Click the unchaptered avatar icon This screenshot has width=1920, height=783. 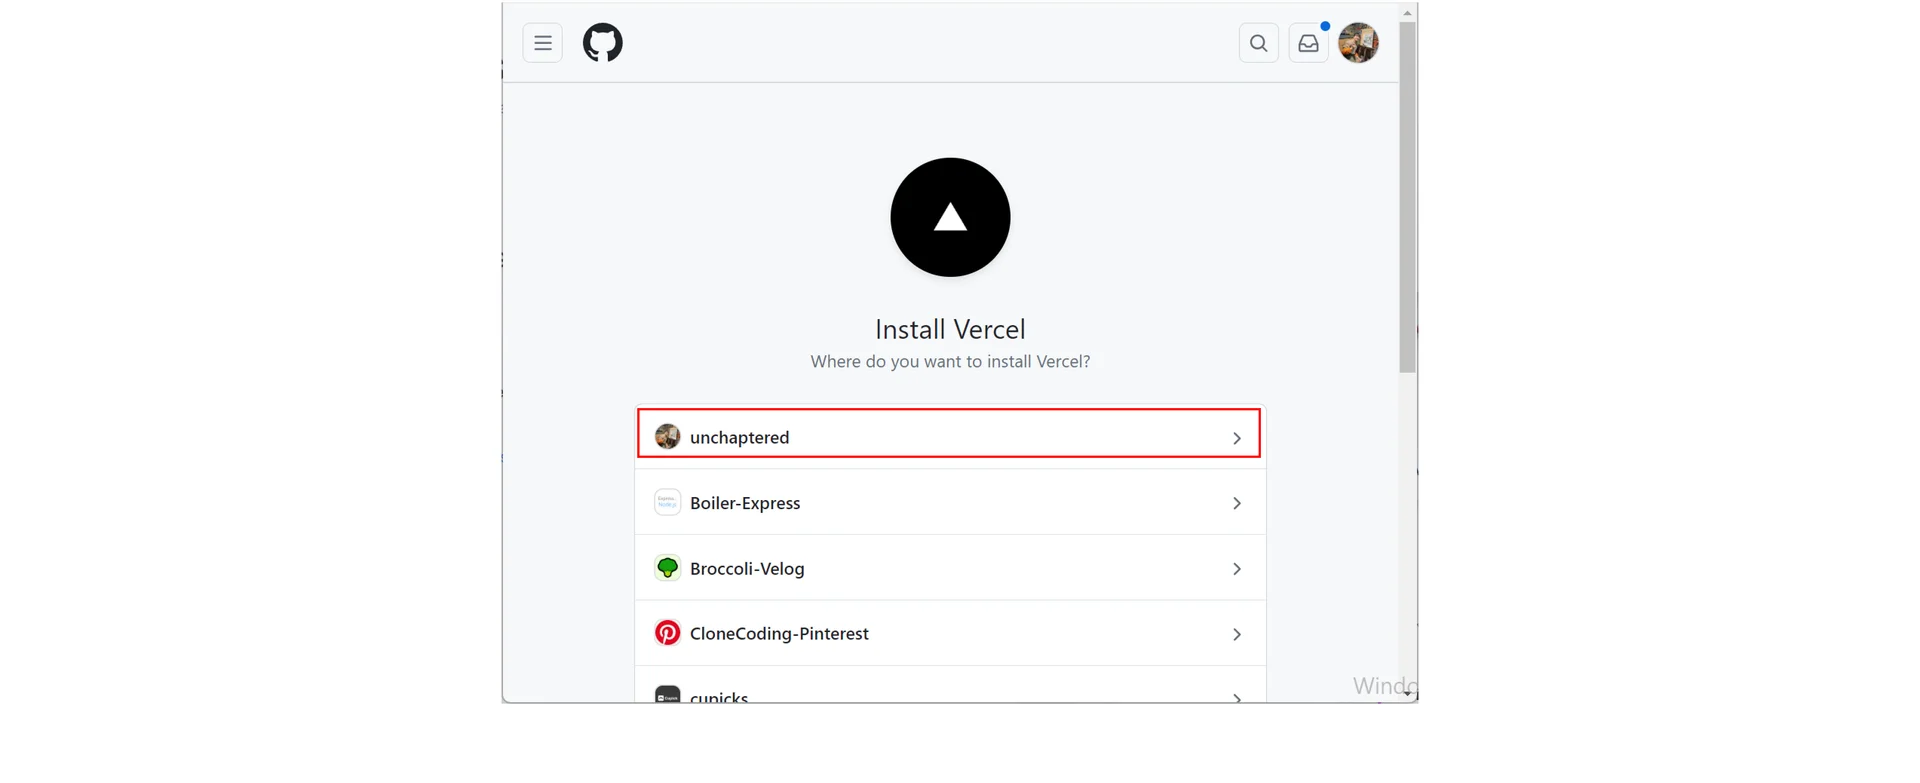[x=667, y=437]
